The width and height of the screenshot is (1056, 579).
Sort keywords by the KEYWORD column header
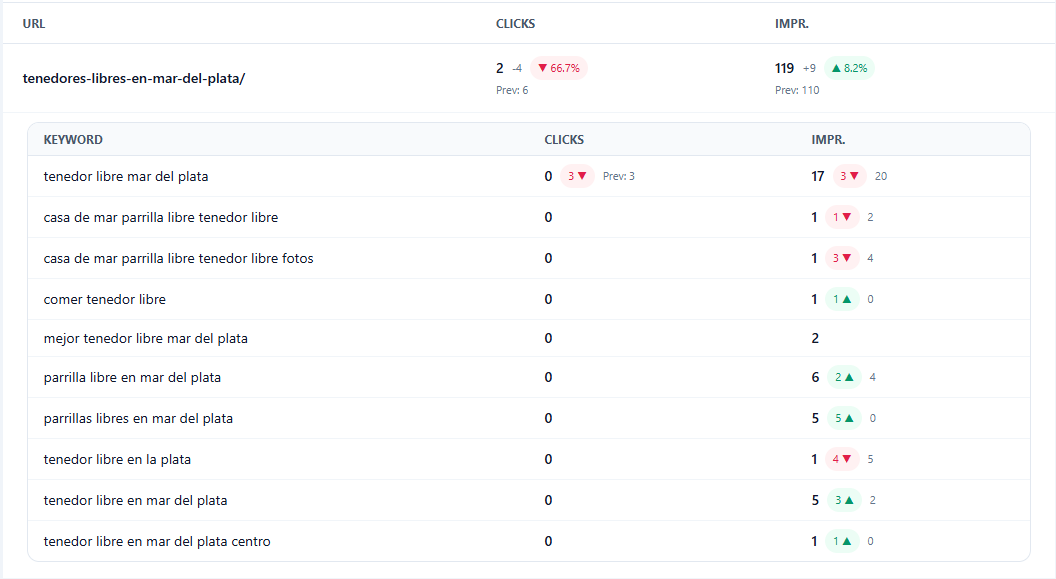(x=73, y=140)
